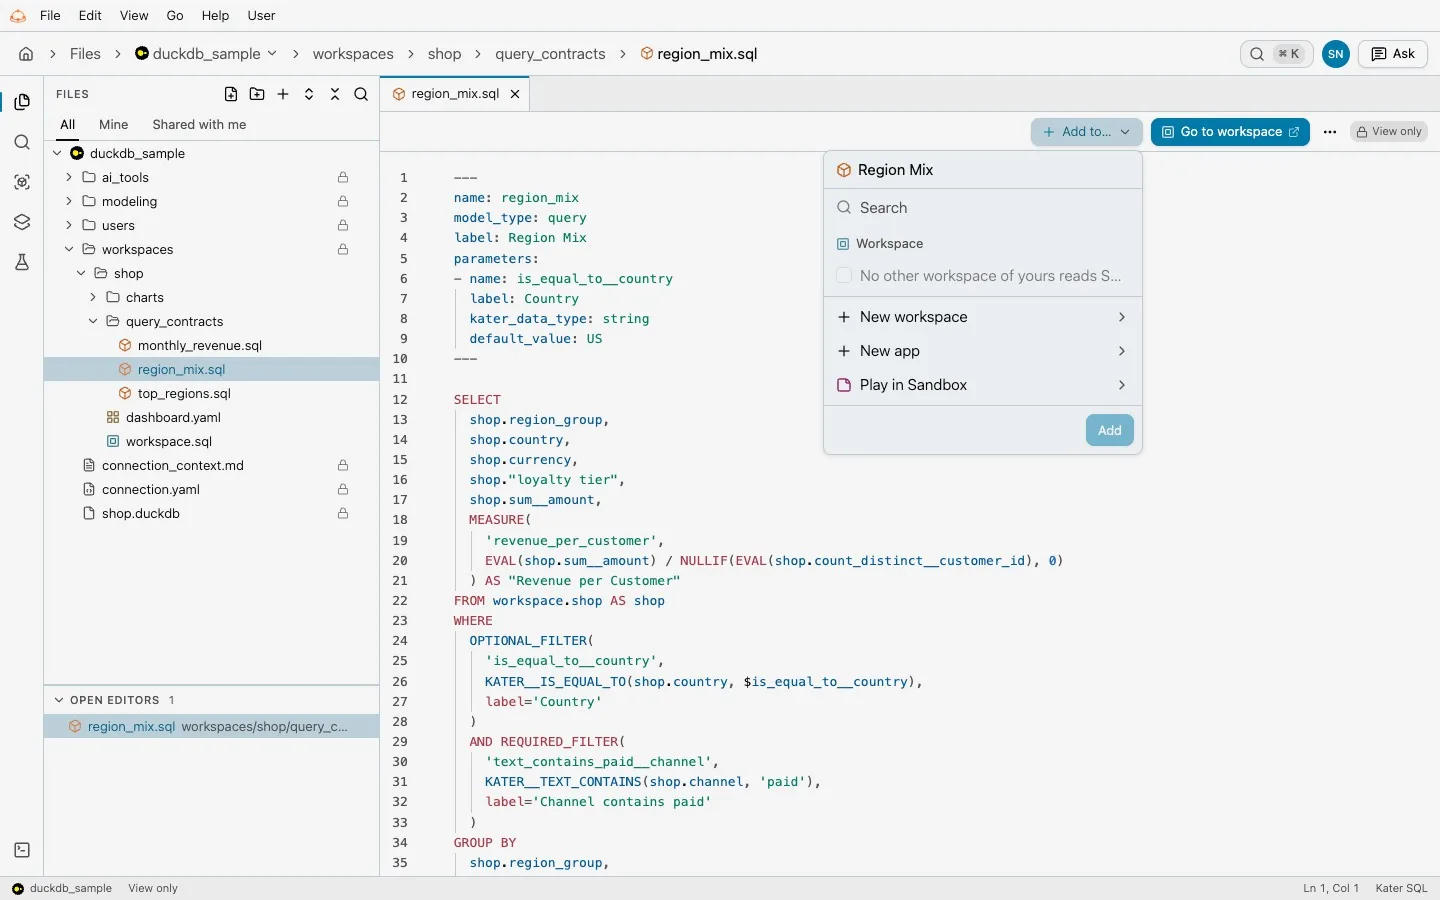This screenshot has height=900, width=1440.
Task: Click the lock icon beside ai_tools
Action: point(343,177)
